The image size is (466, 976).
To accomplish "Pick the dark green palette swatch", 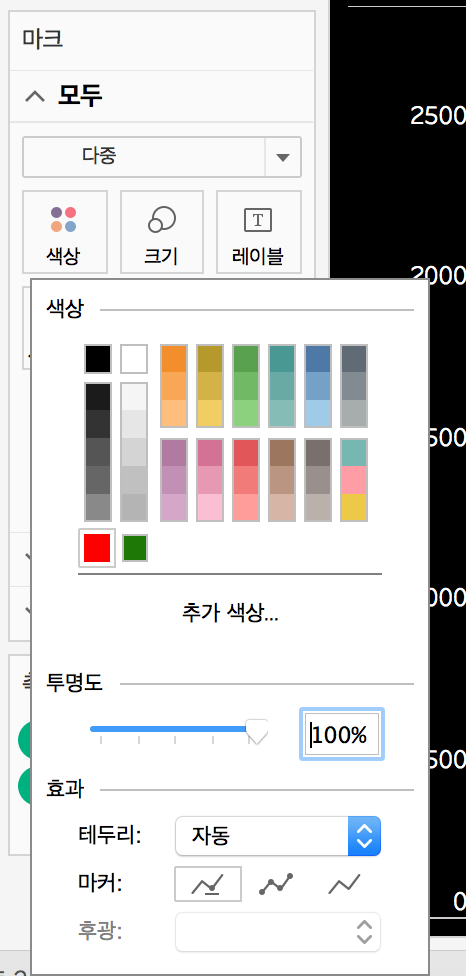I will point(246,359).
